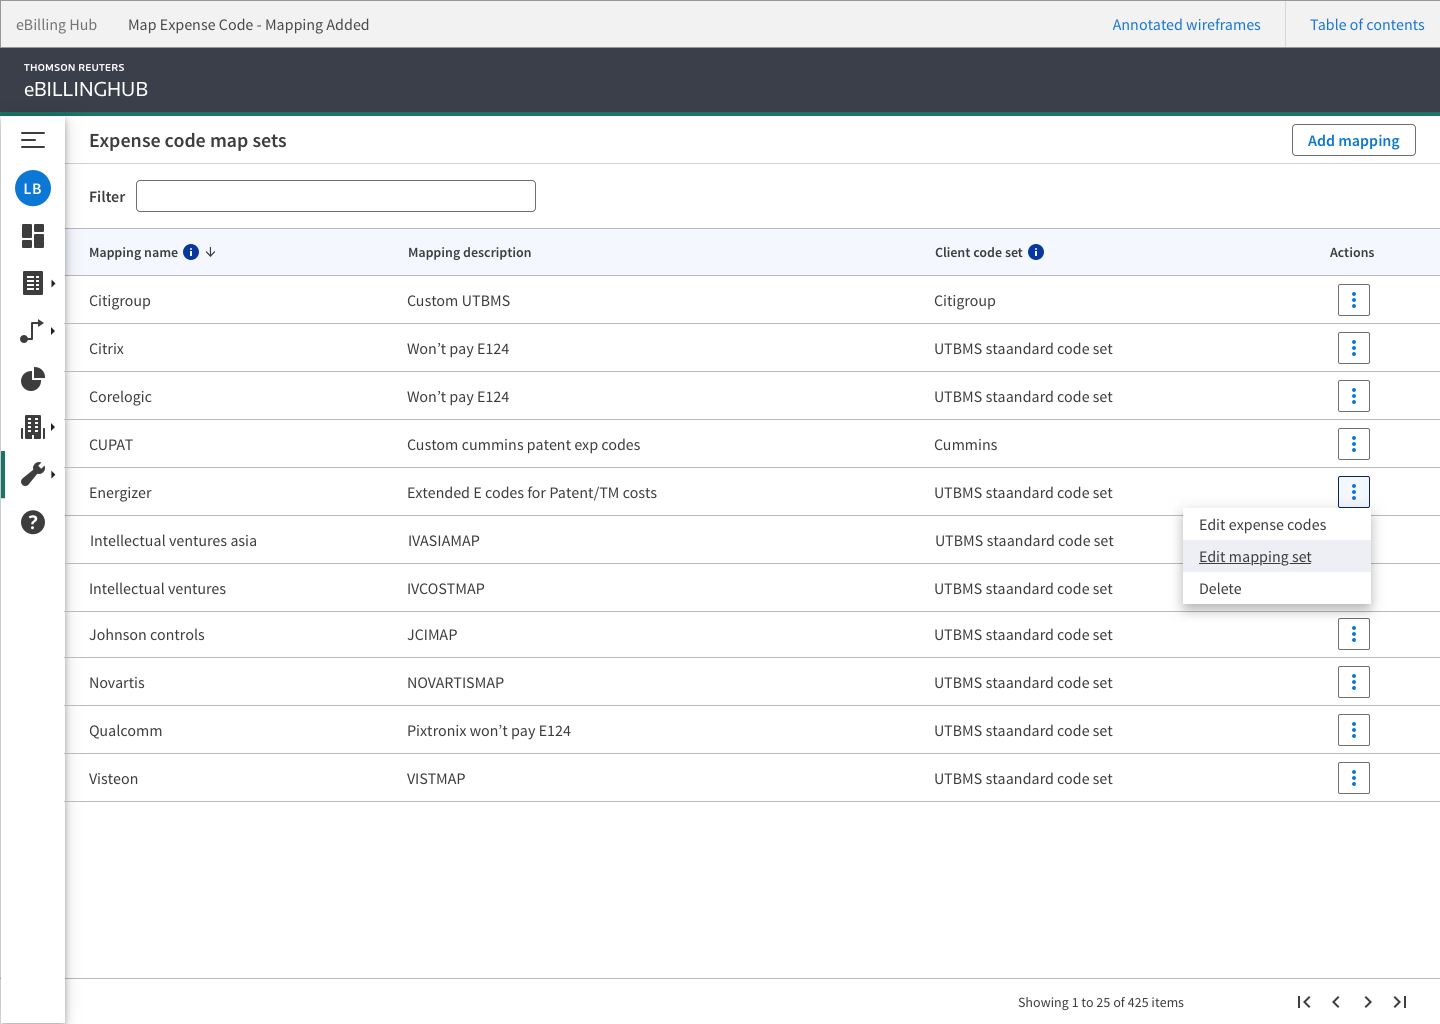This screenshot has width=1440, height=1024.
Task: Open the building clients icon in sidebar
Action: (33, 427)
